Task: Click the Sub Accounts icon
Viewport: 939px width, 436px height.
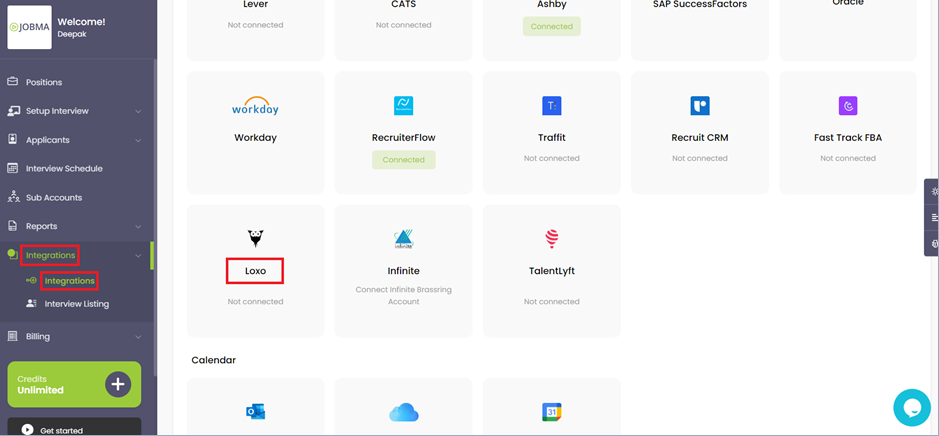Action: 13,197
